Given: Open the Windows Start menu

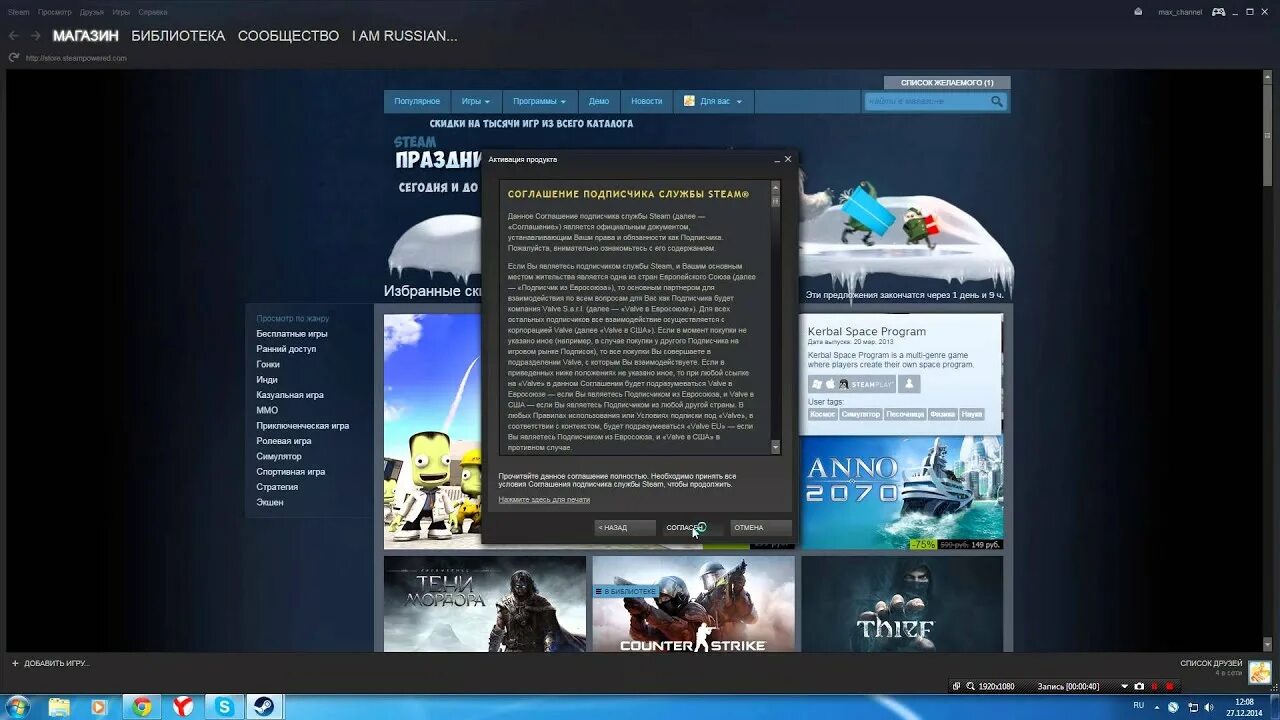Looking at the screenshot, I should click(17, 707).
